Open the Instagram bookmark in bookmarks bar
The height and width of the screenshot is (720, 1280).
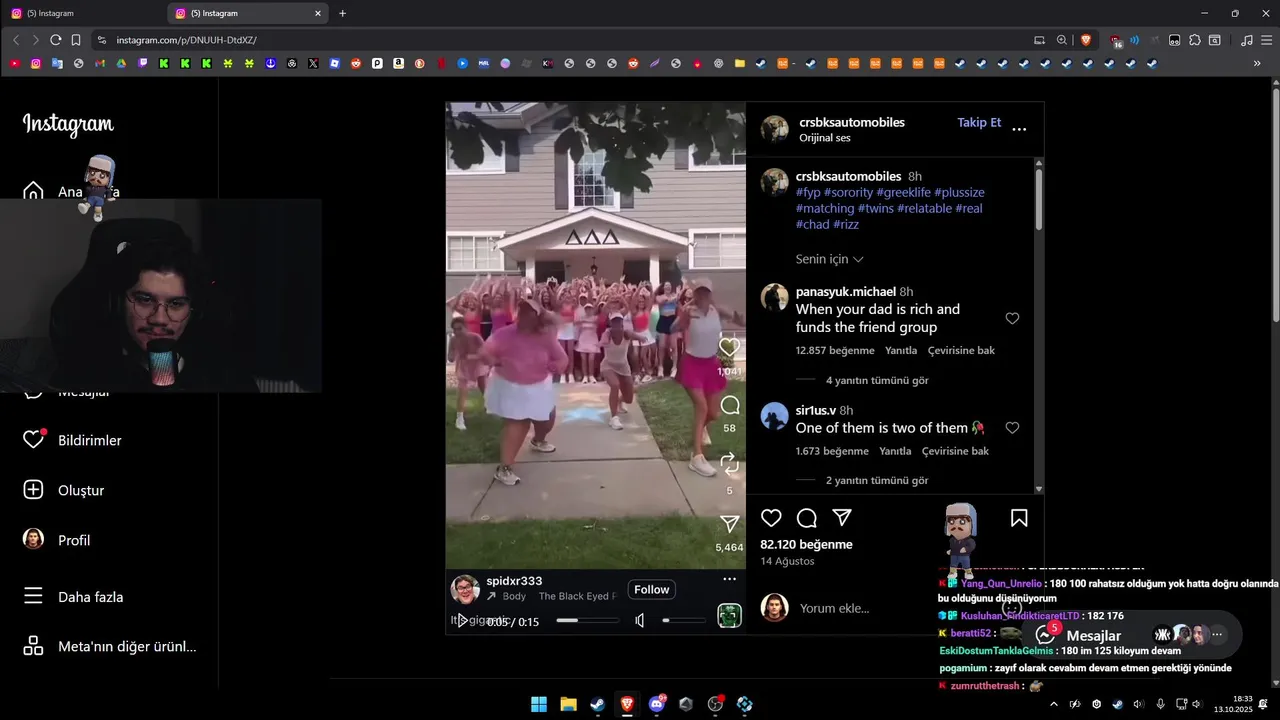tap(36, 63)
